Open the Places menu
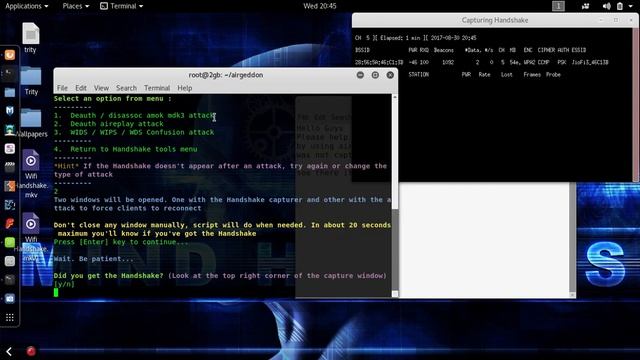640x360 pixels. point(76,6)
